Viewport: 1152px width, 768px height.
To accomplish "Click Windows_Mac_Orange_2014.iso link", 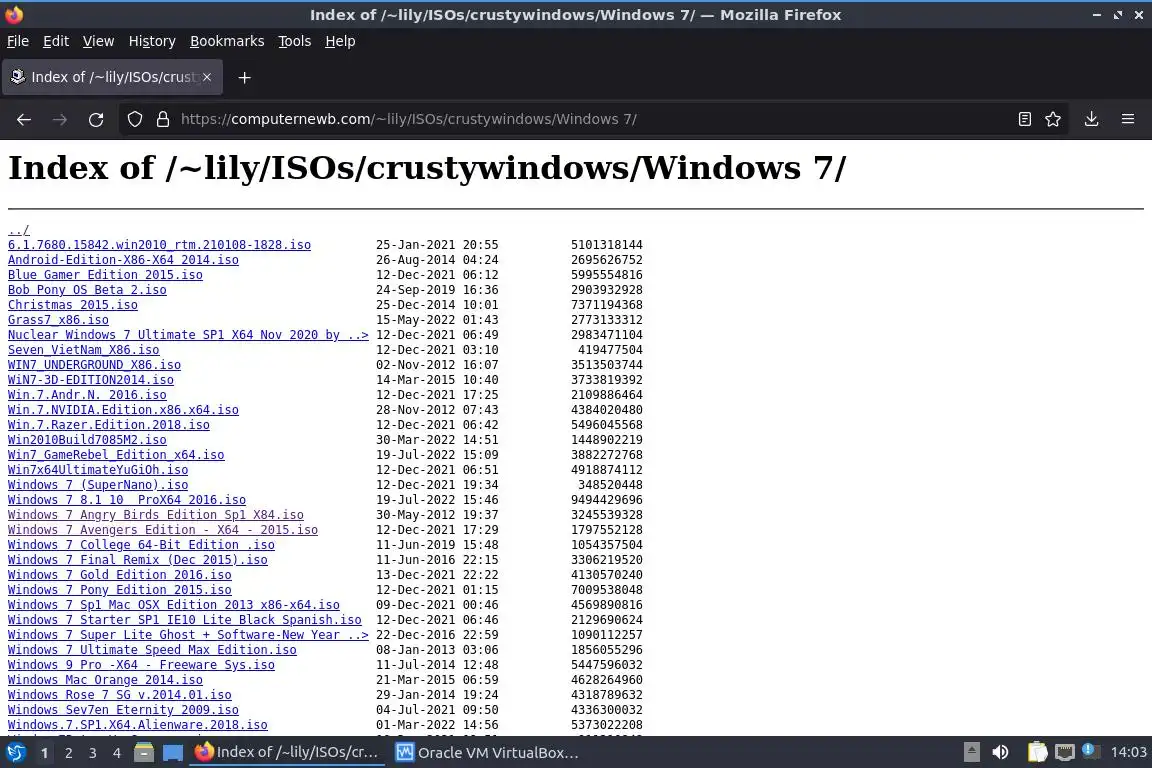I will pos(105,680).
